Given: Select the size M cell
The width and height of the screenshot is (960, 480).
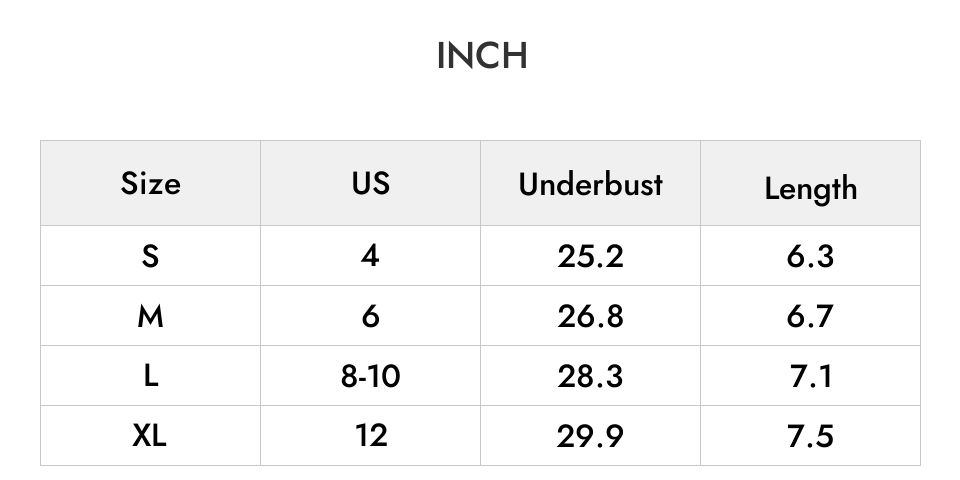Looking at the screenshot, I should pos(151,315).
